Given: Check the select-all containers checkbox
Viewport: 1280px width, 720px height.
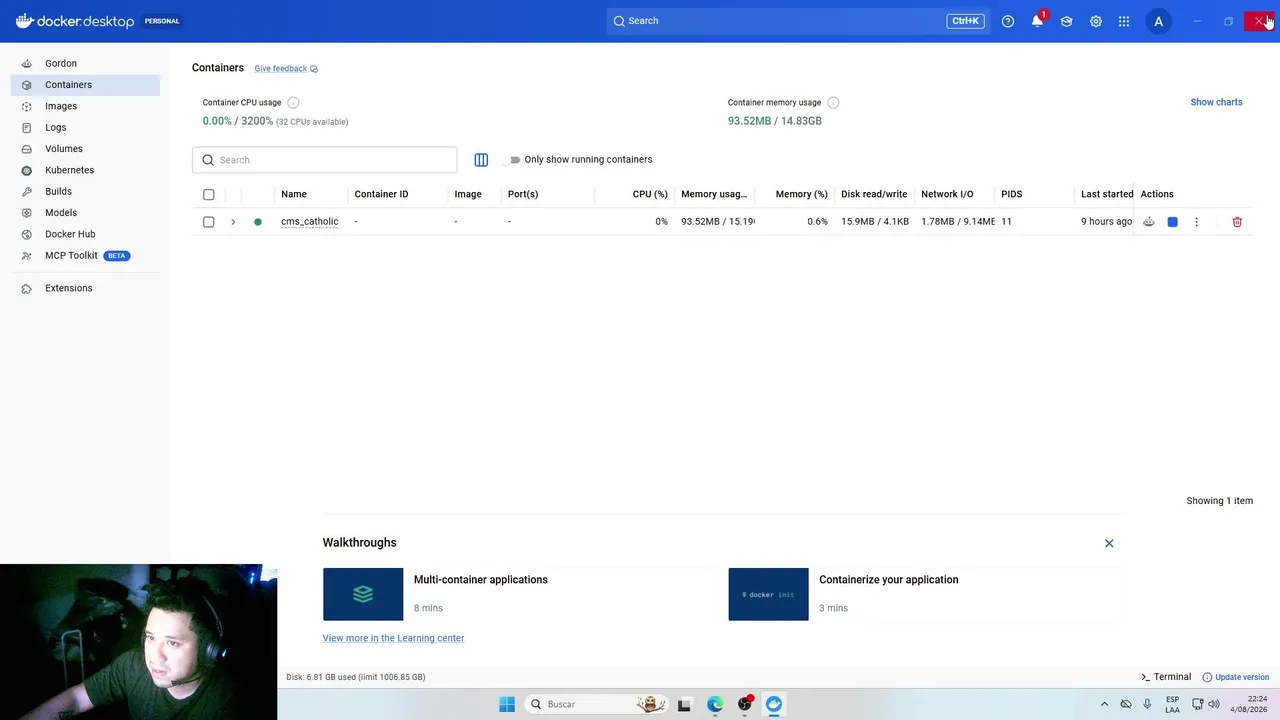Looking at the screenshot, I should pos(209,194).
